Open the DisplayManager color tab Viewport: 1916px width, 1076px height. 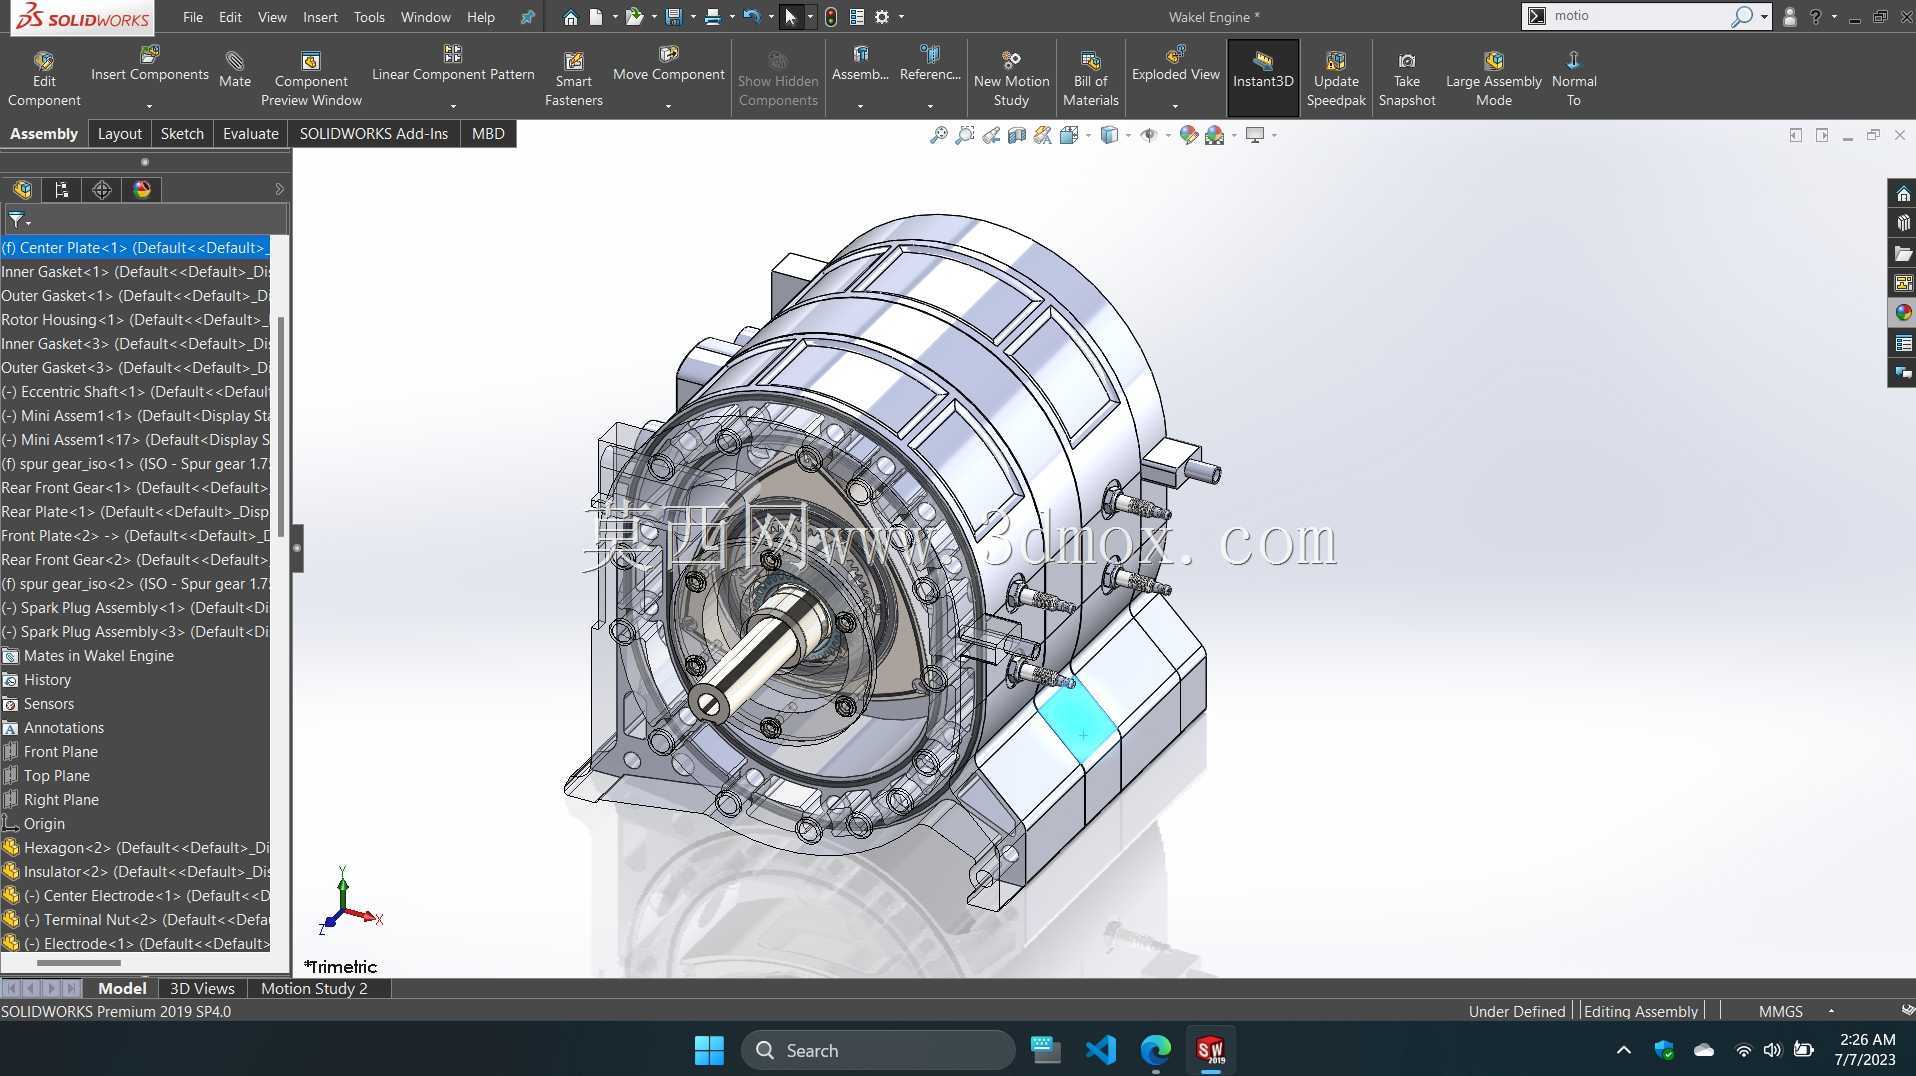pos(142,189)
